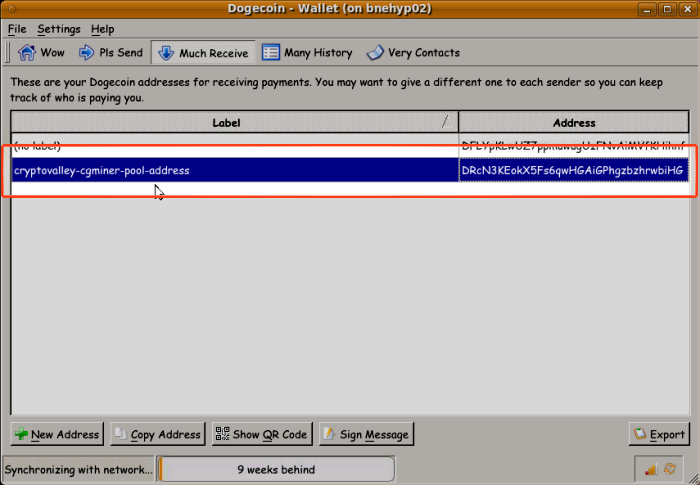Viewport: 700px width, 485px height.
Task: Click the network connections signal icon
Action: click(651, 469)
